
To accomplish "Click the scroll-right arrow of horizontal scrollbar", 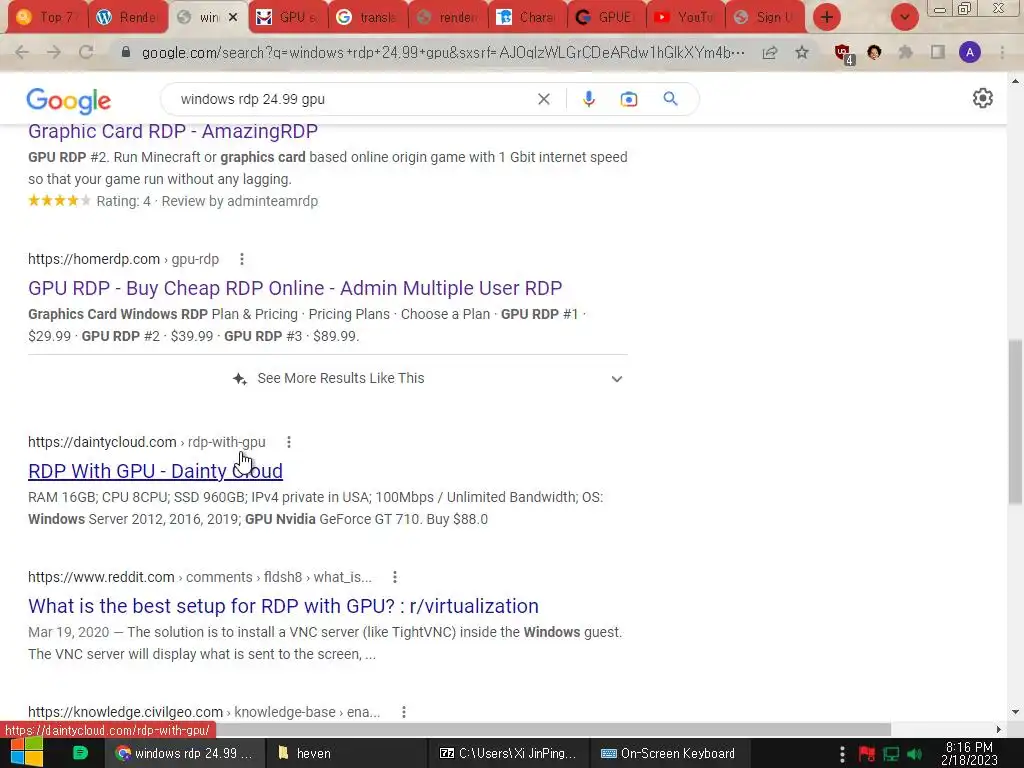I will pos(999,729).
